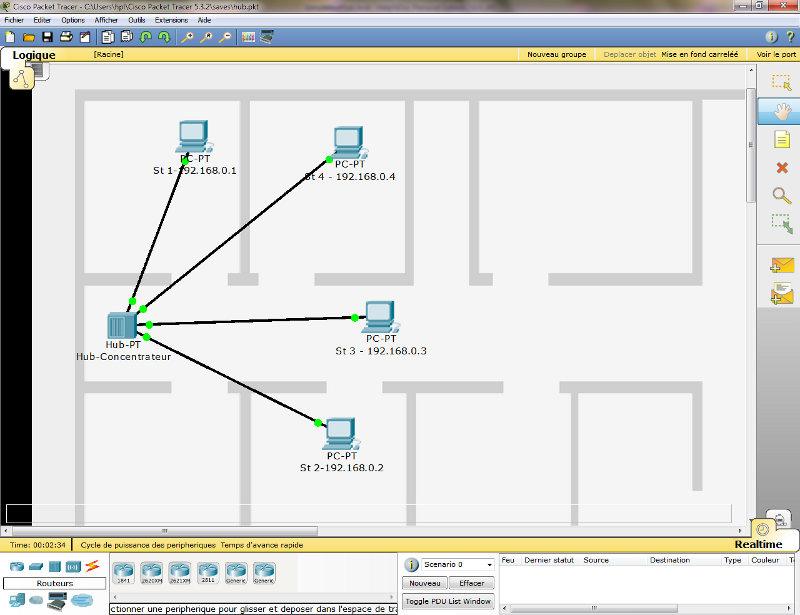This screenshot has width=800, height=615.
Task: Click Cycle de puissance des peripheriques
Action: point(148,545)
